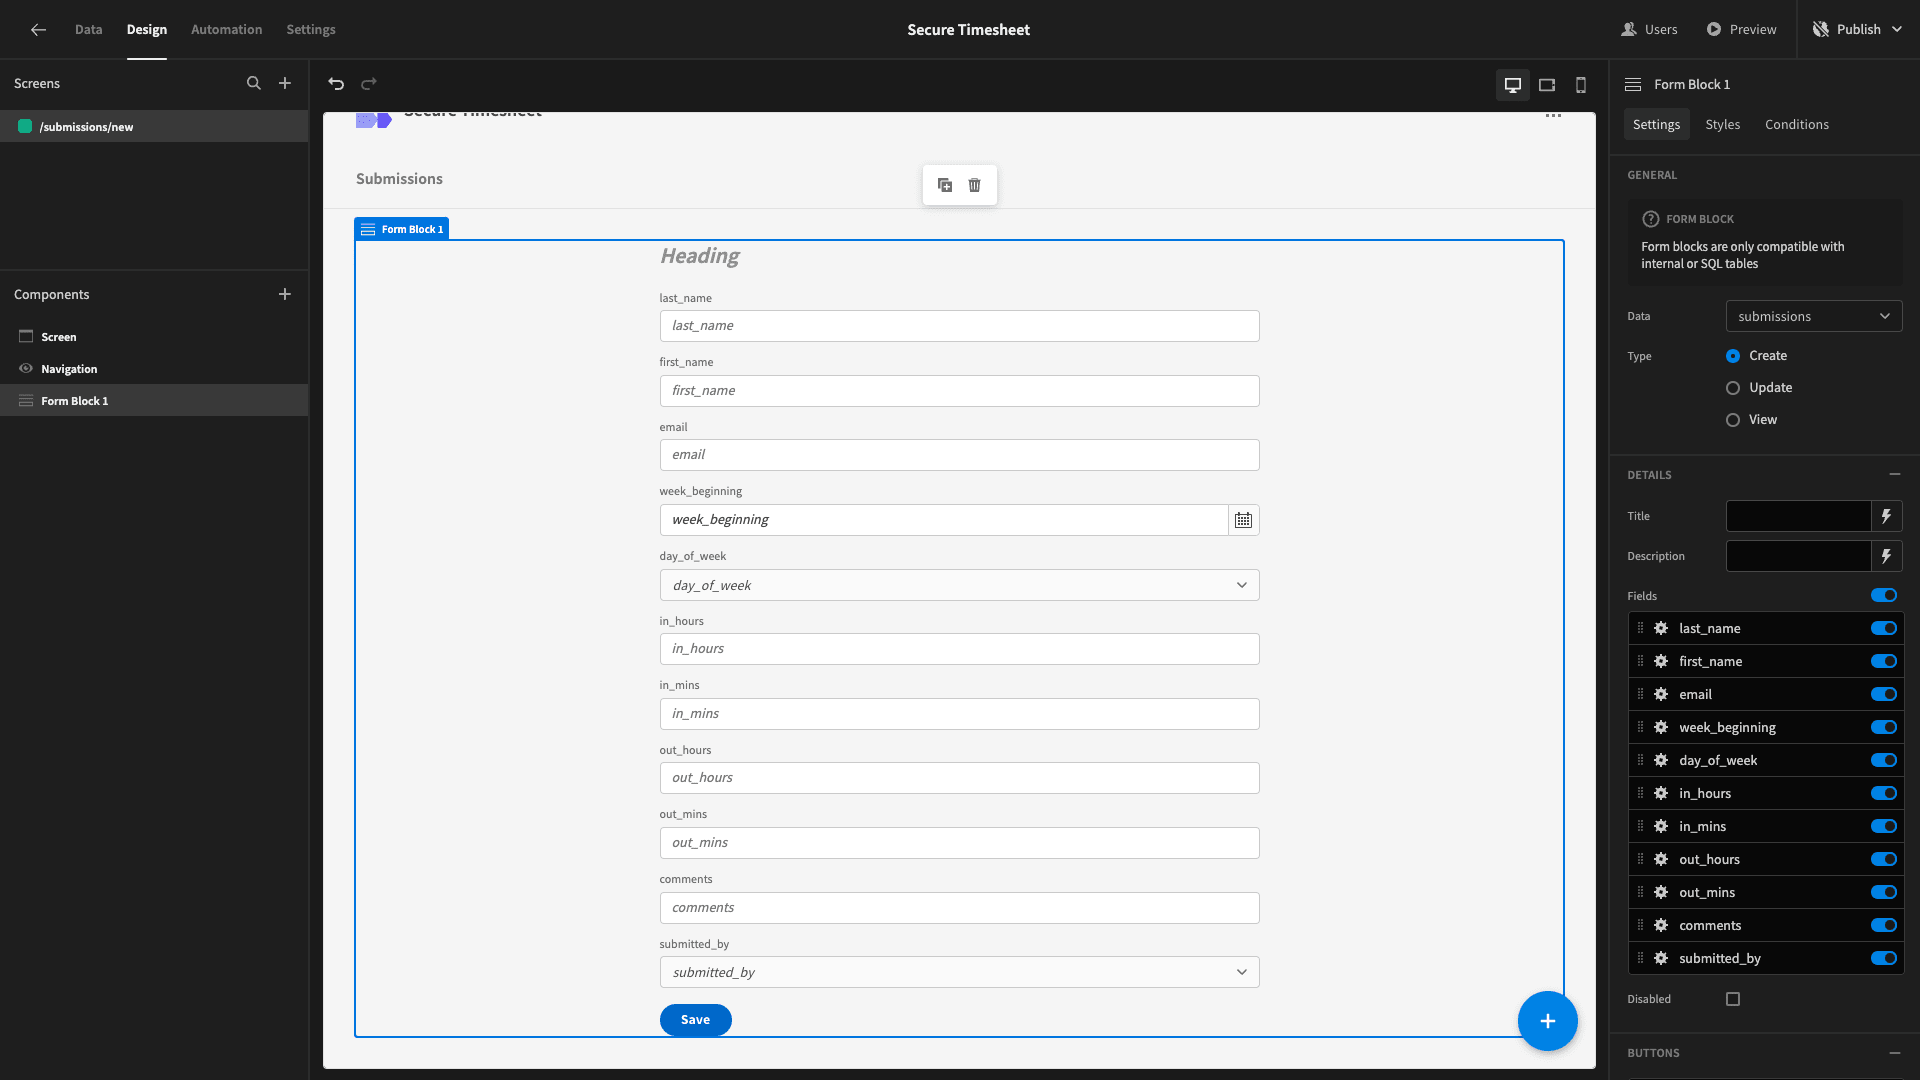Screen dimensions: 1920x1080
Task: Click the blue floating plus button
Action: (1548, 1021)
